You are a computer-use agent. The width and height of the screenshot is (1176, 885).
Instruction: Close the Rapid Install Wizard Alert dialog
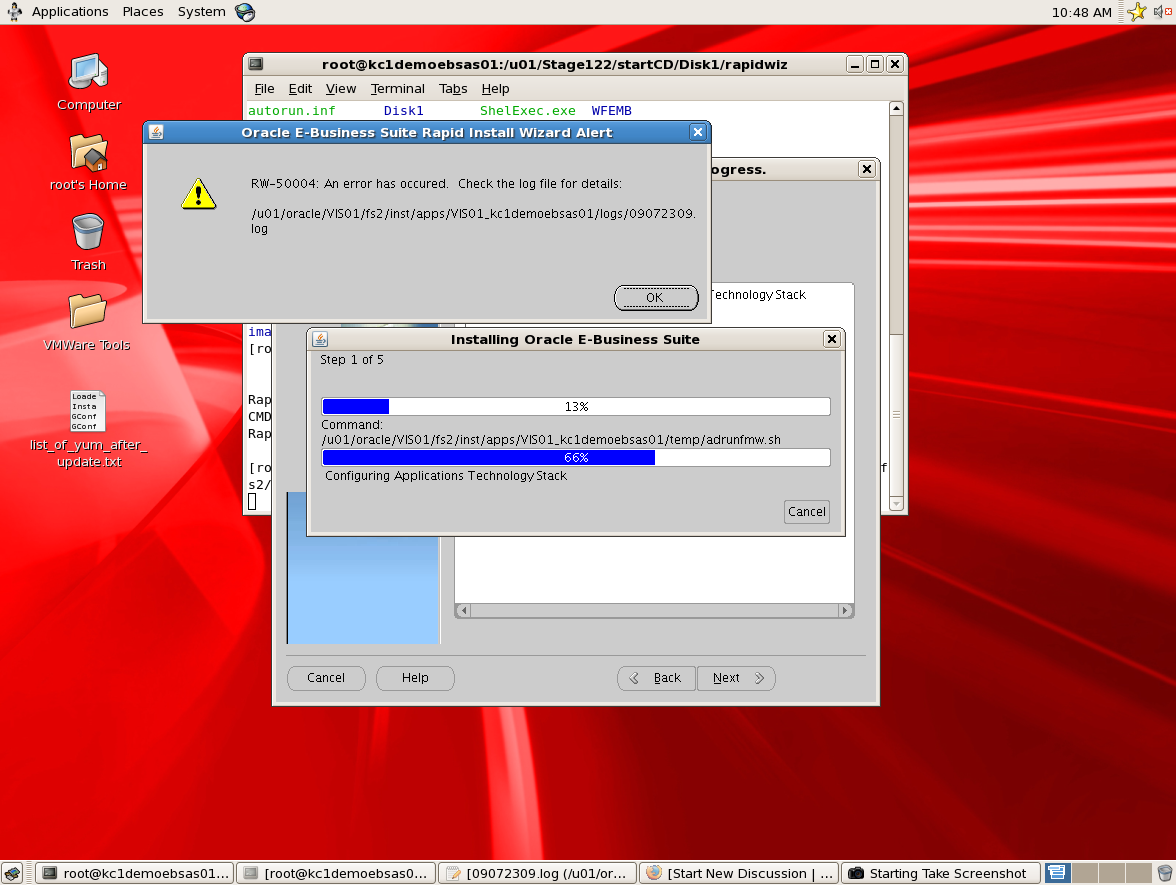pos(698,132)
